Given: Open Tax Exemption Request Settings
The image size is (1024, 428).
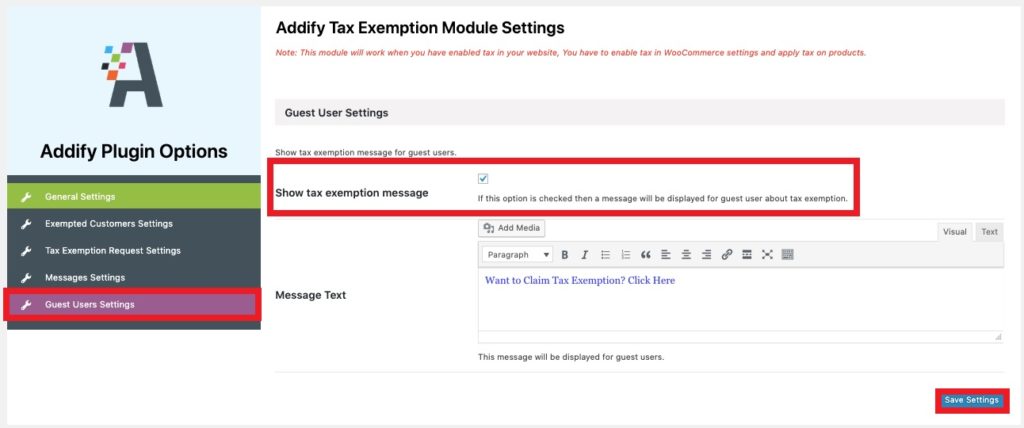Looking at the screenshot, I should 134,251.
